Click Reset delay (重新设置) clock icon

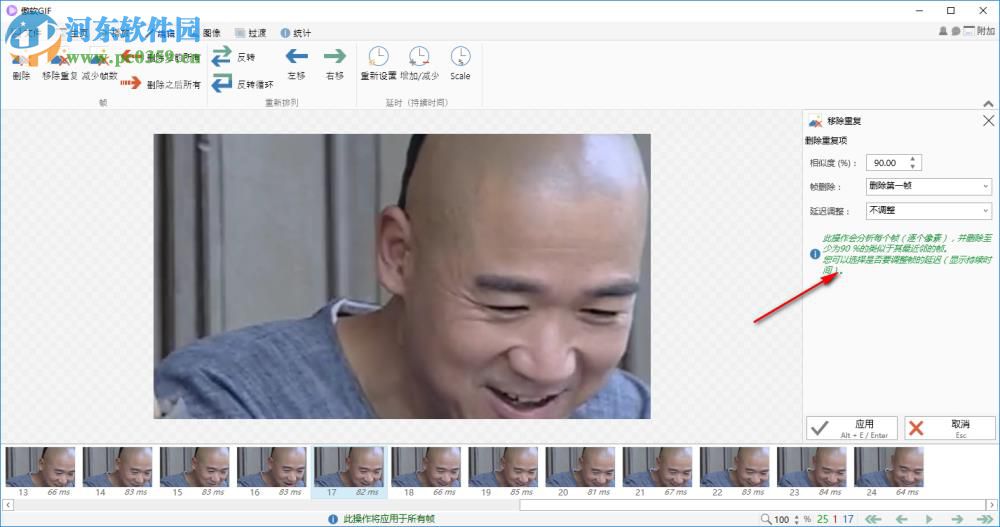coord(378,57)
